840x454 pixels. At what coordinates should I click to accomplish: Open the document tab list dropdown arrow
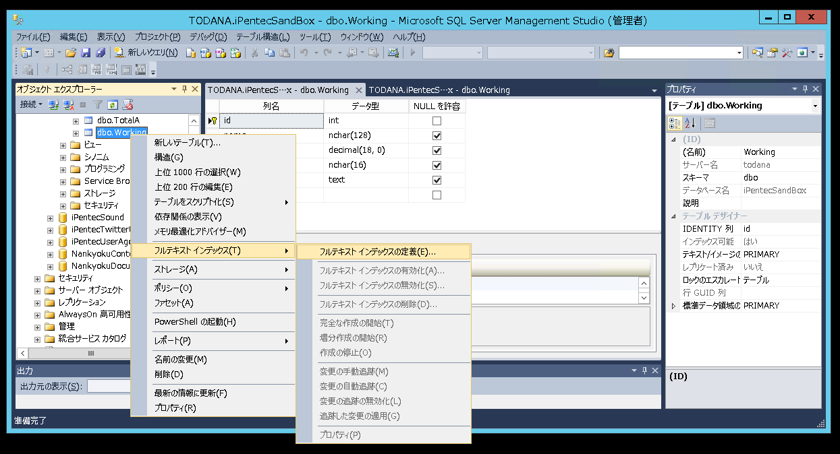click(x=654, y=90)
